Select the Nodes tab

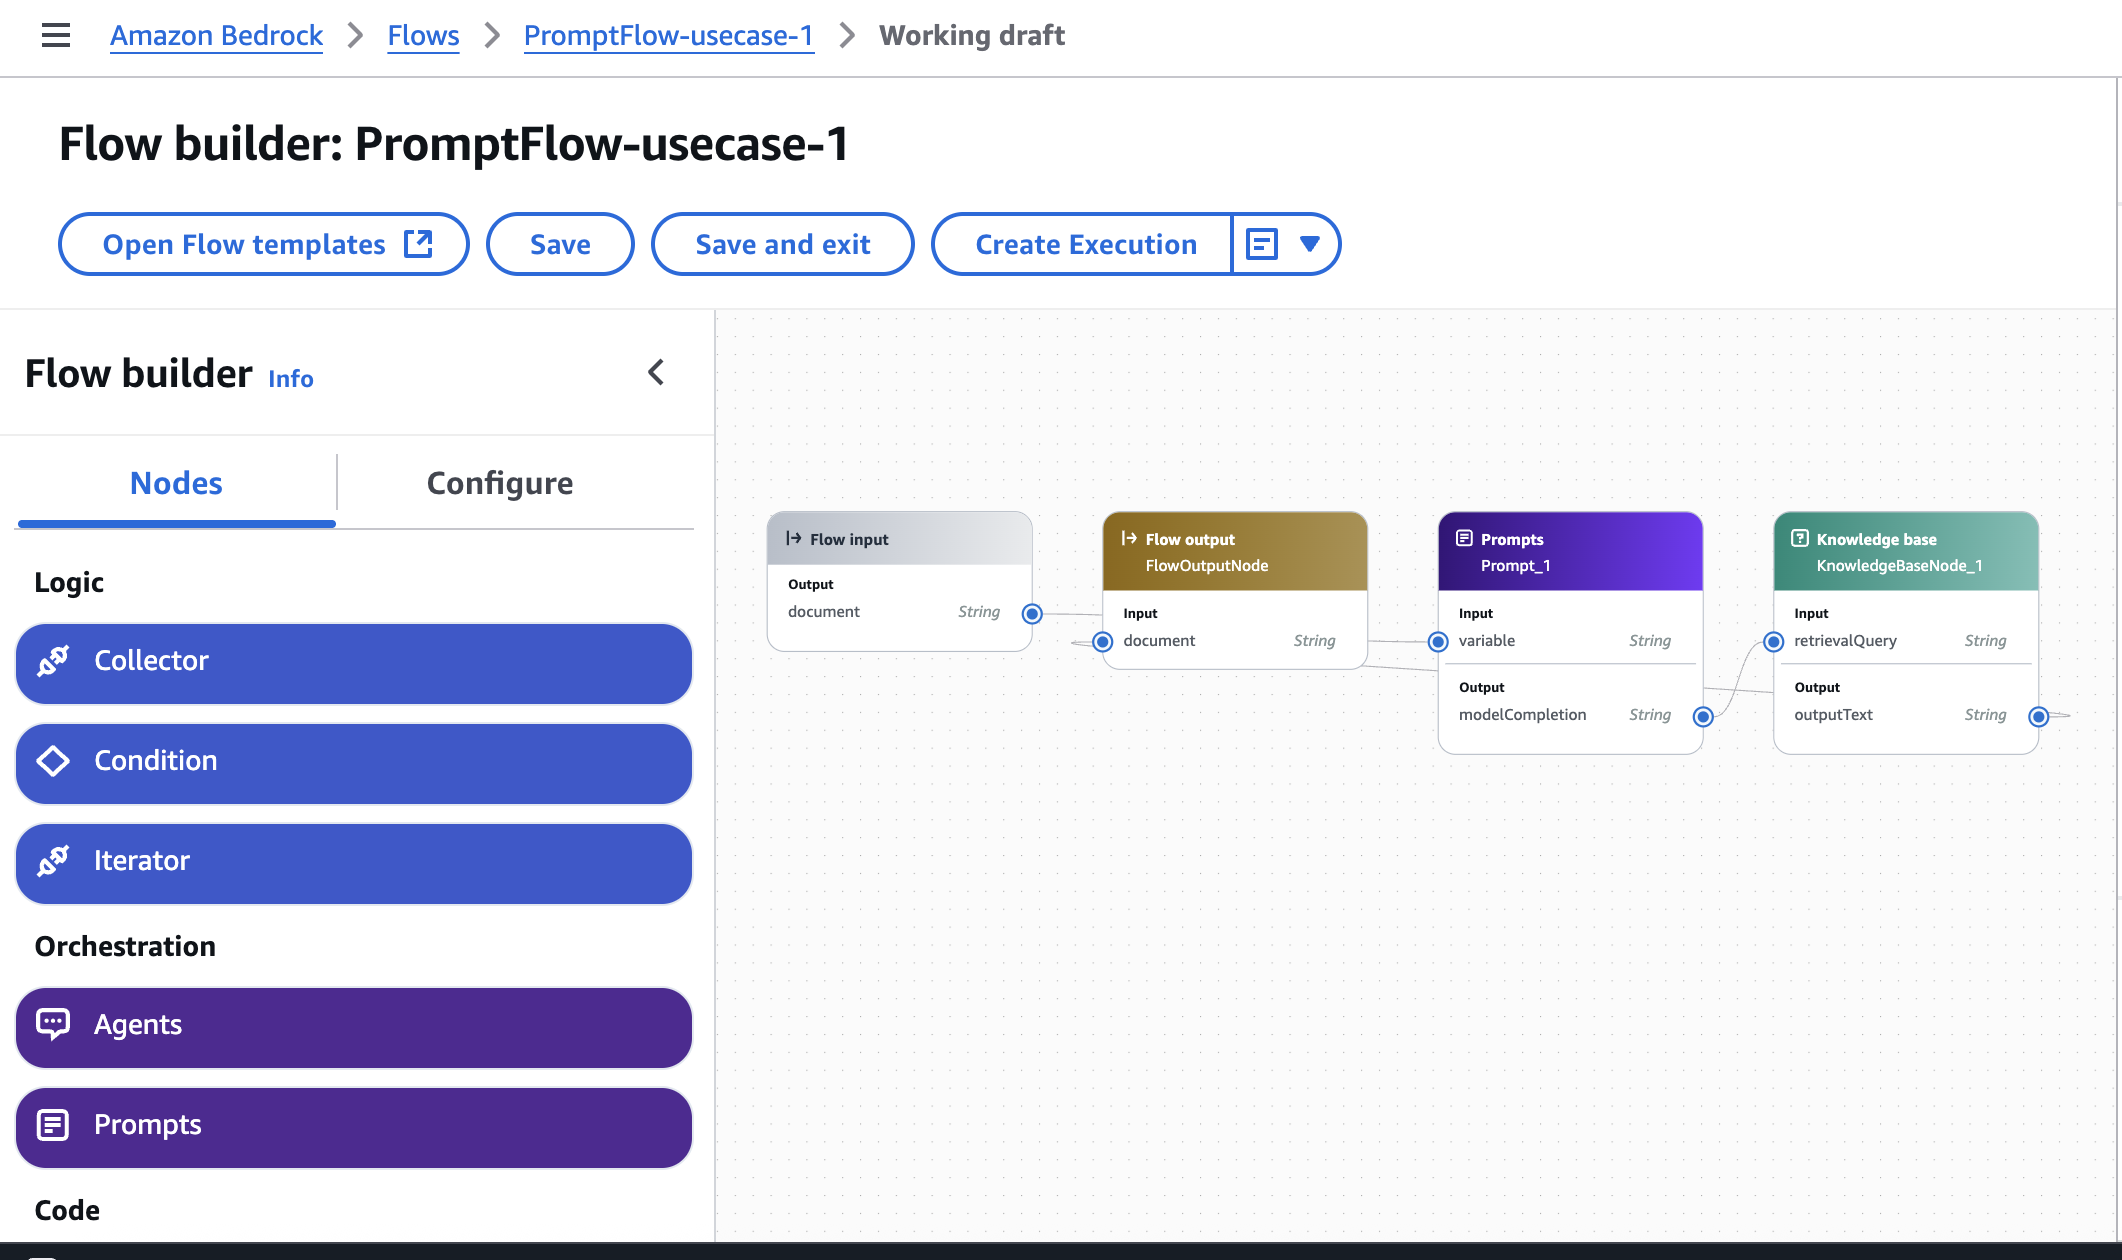pos(176,484)
